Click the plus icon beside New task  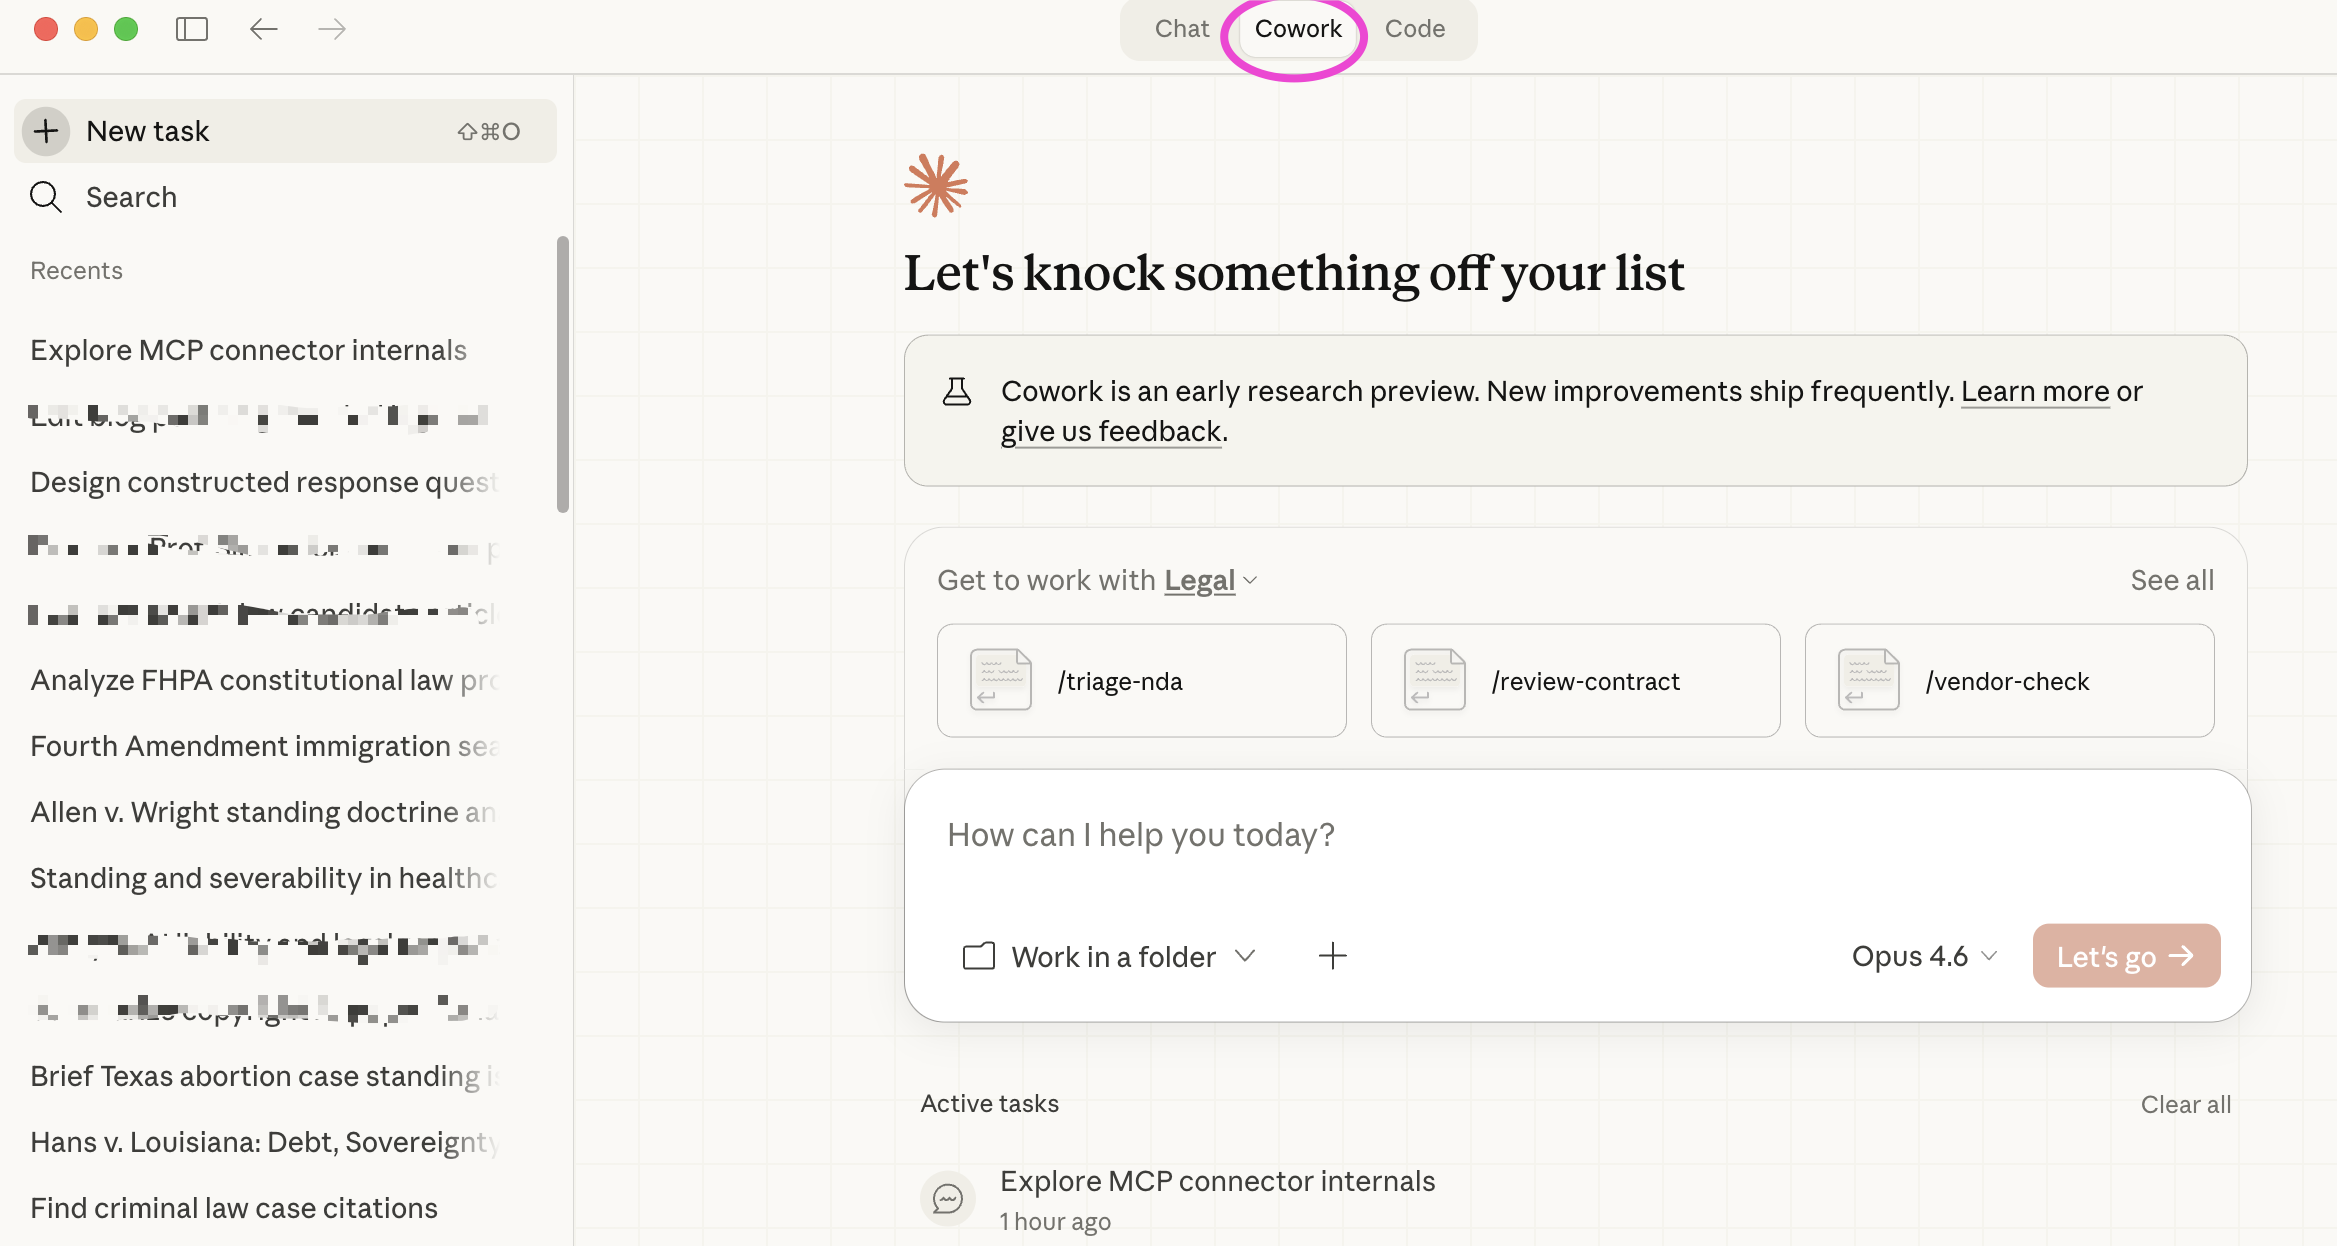[46, 131]
